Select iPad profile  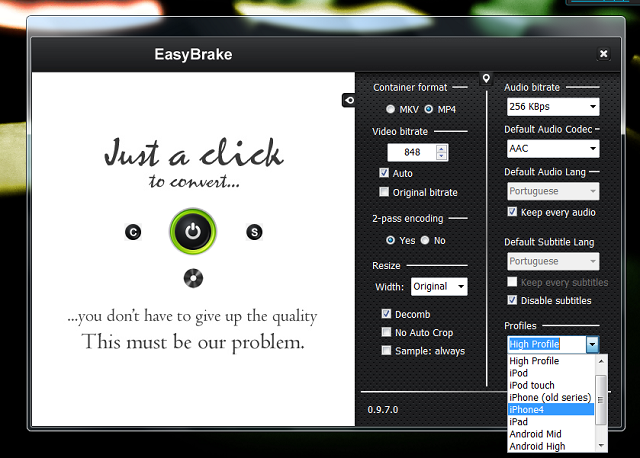[551, 422]
